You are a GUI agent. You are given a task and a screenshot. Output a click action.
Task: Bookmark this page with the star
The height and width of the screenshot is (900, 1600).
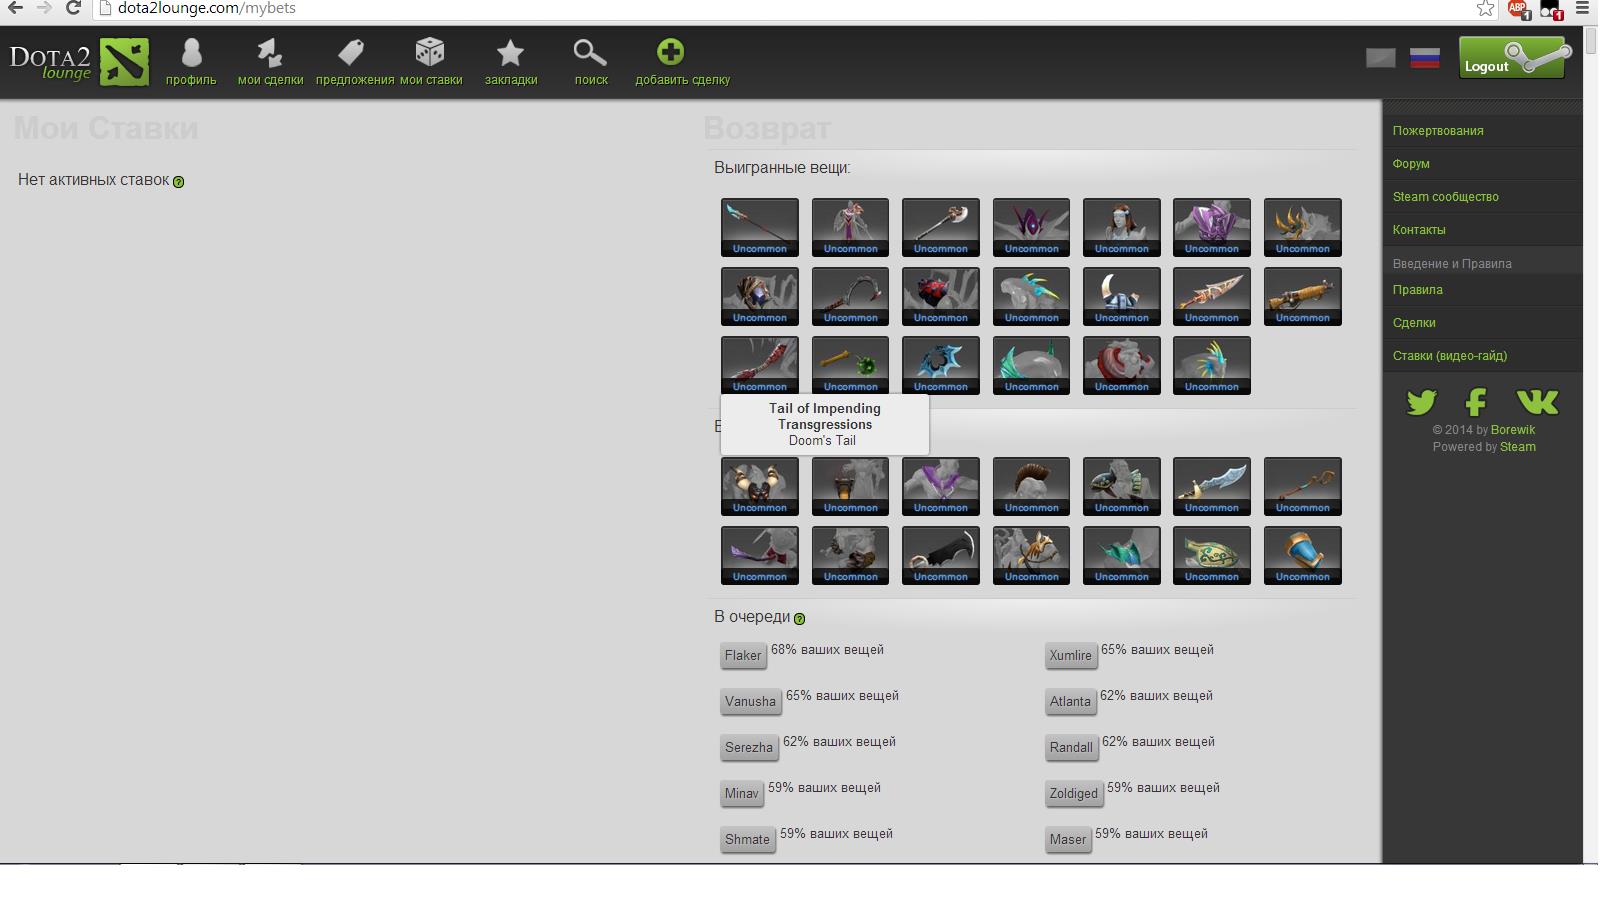coord(1486,8)
